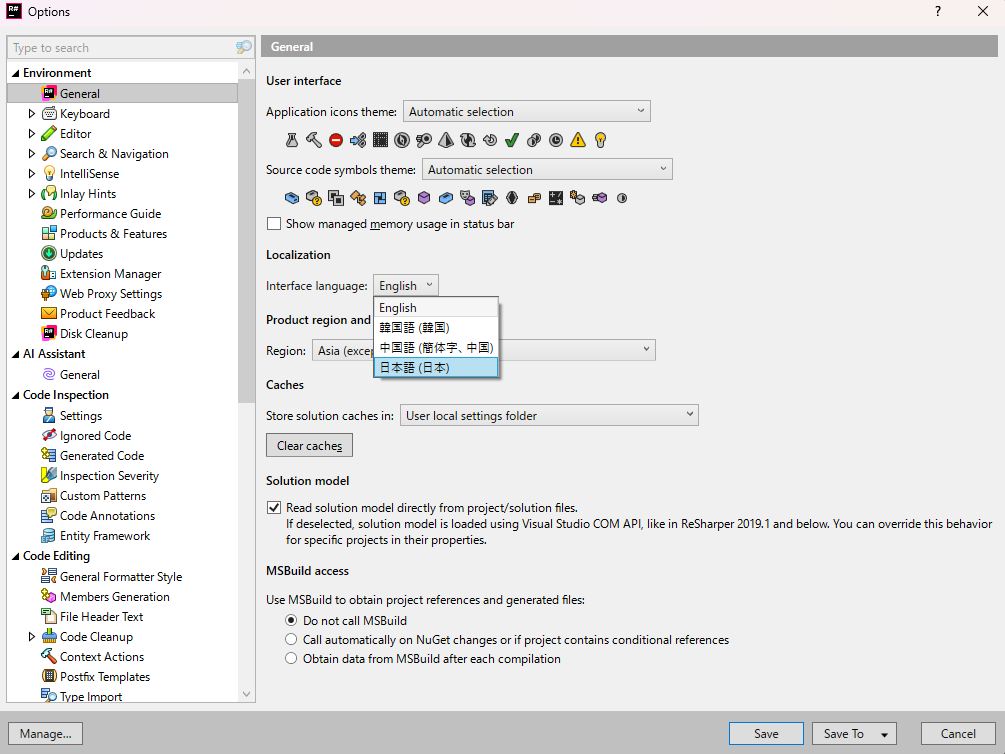Click the Updates green arrow icon
Screen dimensions: 1005x754
point(49,253)
